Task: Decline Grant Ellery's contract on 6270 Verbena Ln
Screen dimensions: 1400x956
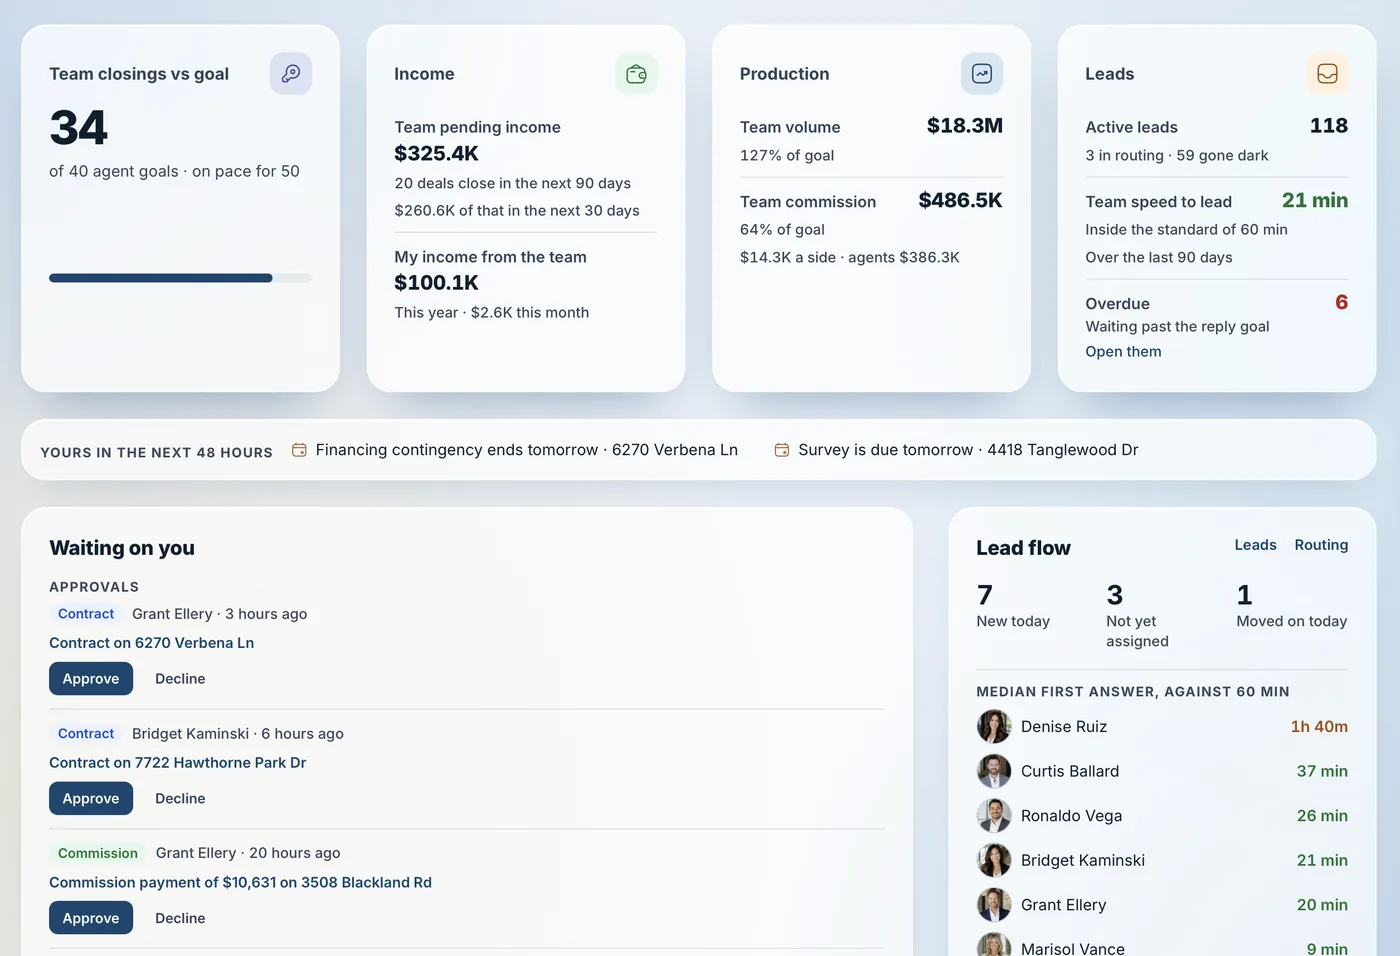Action: [x=180, y=679]
